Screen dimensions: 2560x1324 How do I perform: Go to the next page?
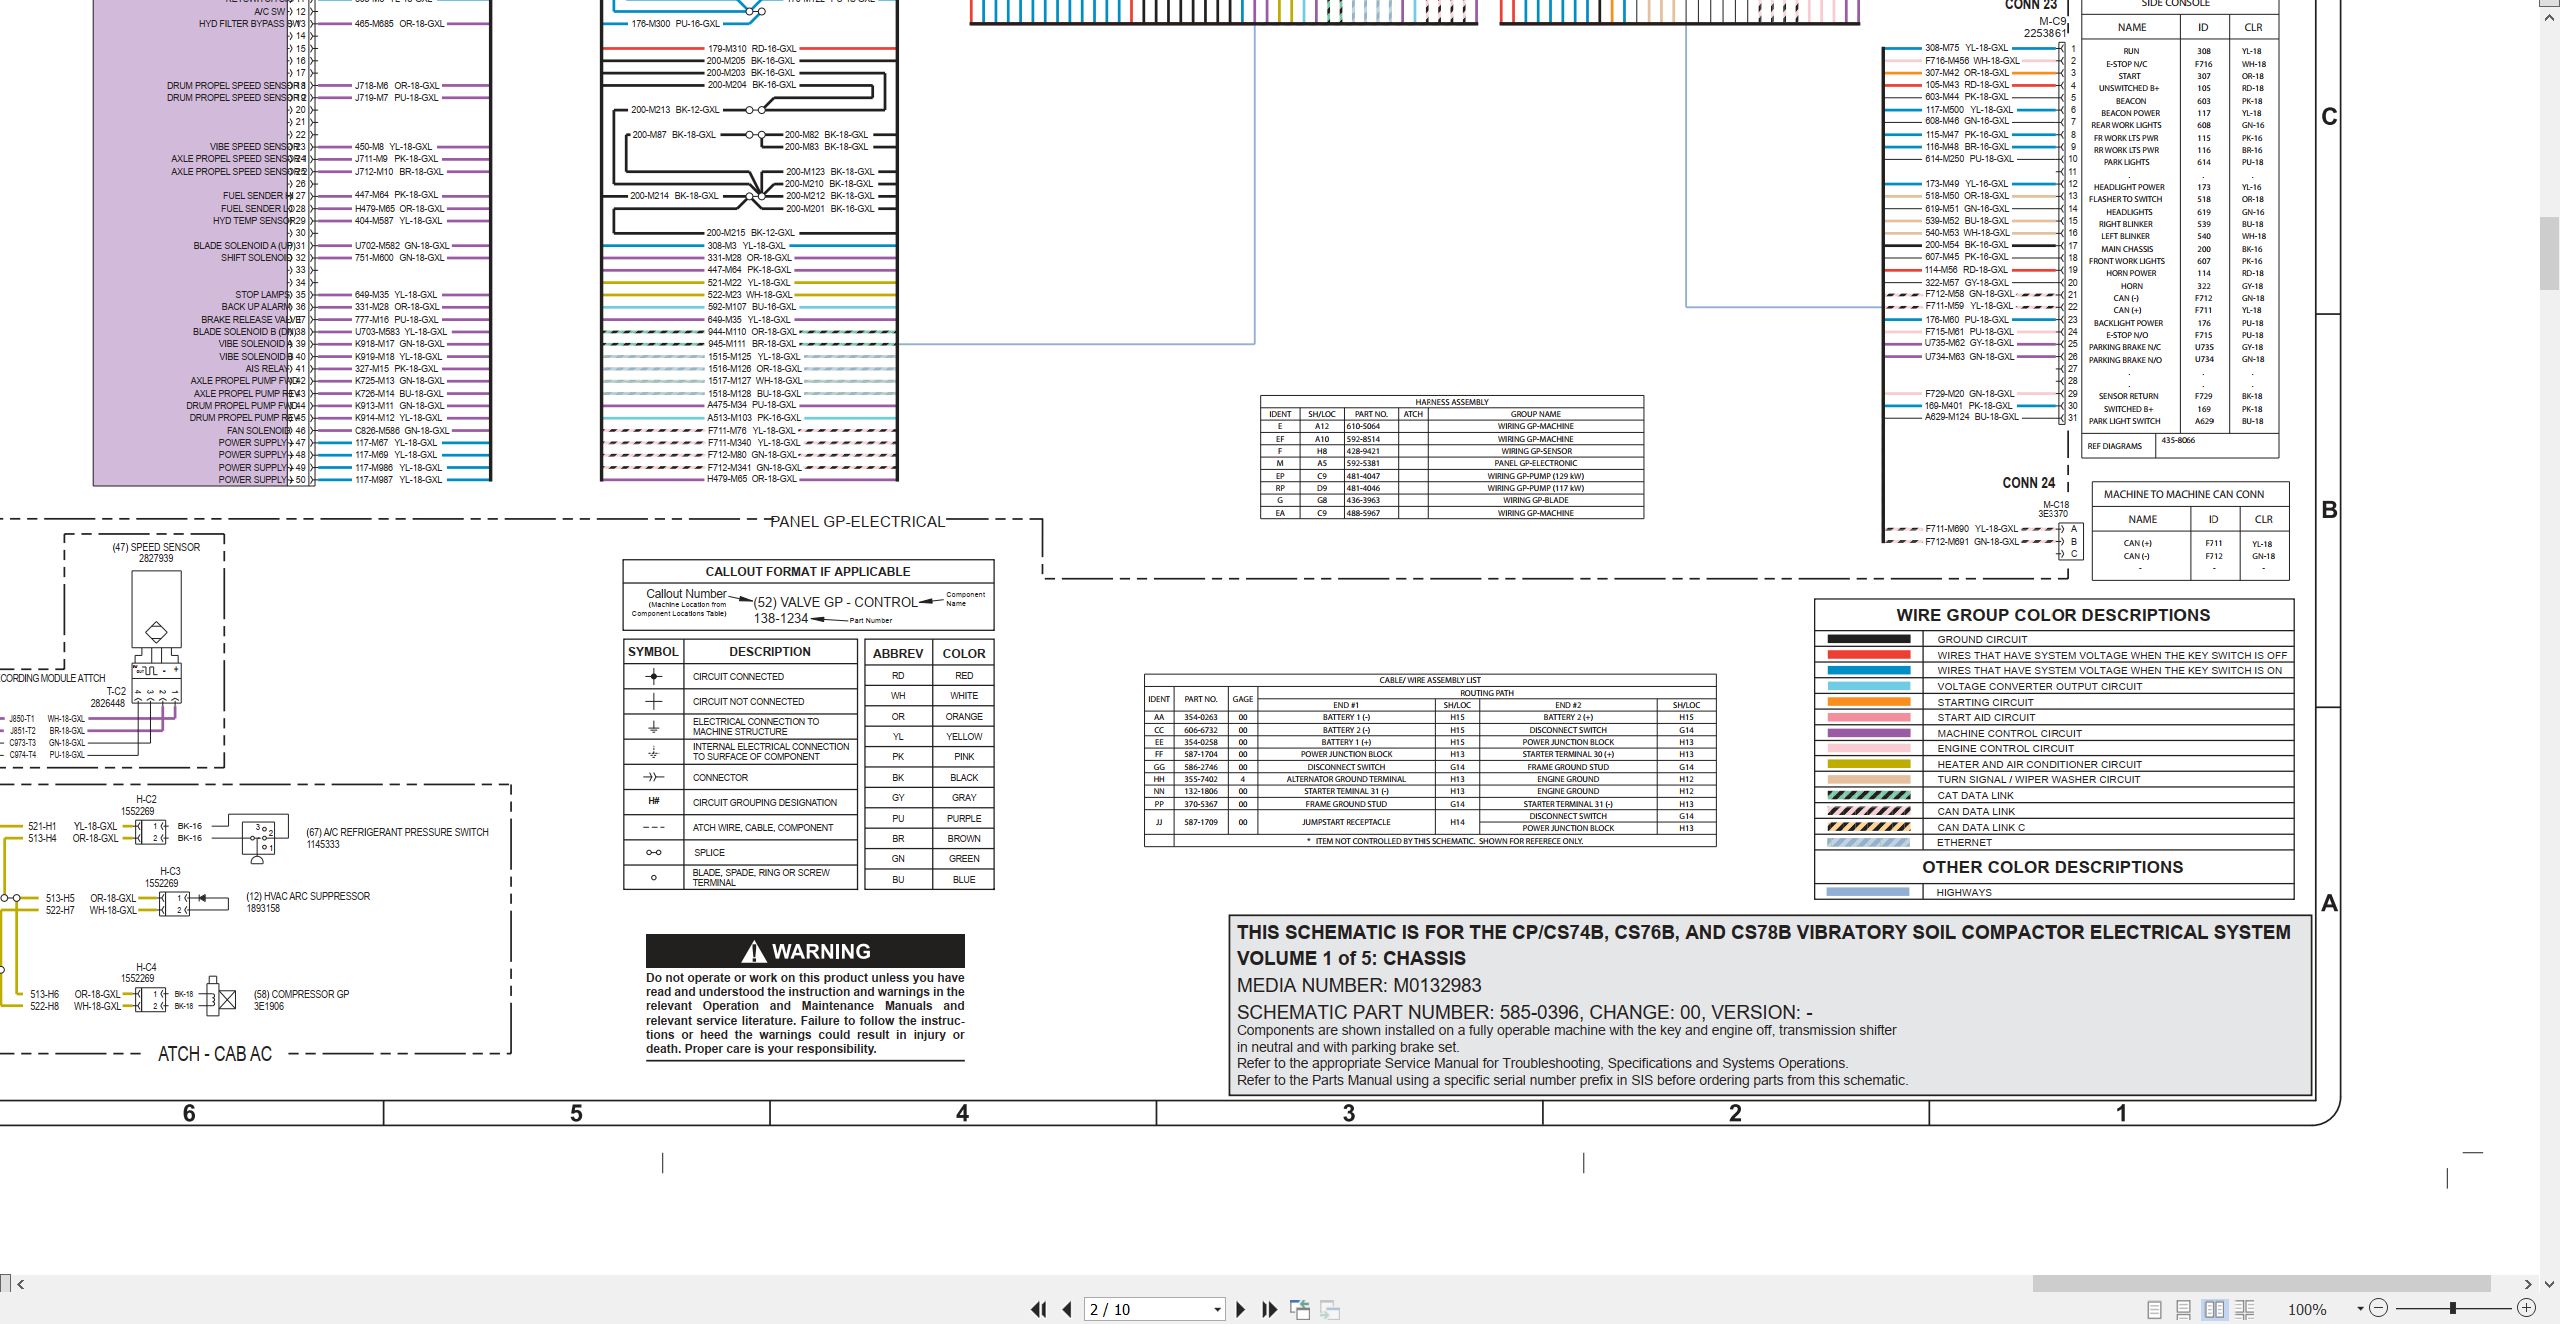(x=1241, y=1309)
